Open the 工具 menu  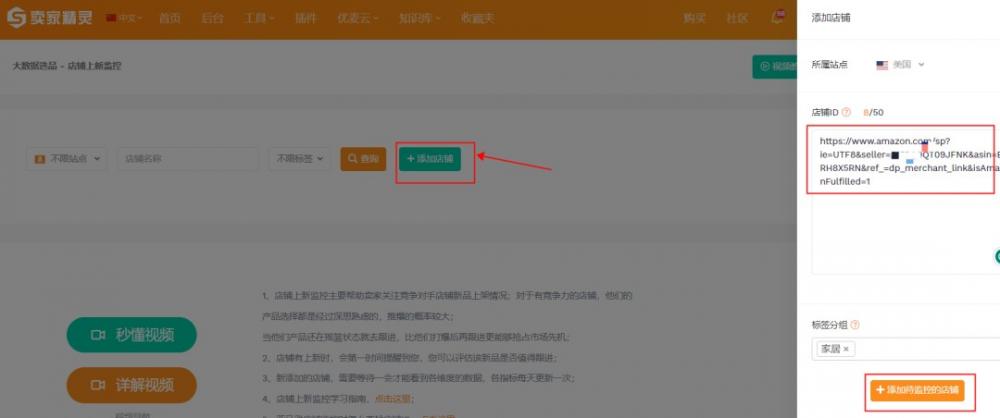[x=260, y=18]
